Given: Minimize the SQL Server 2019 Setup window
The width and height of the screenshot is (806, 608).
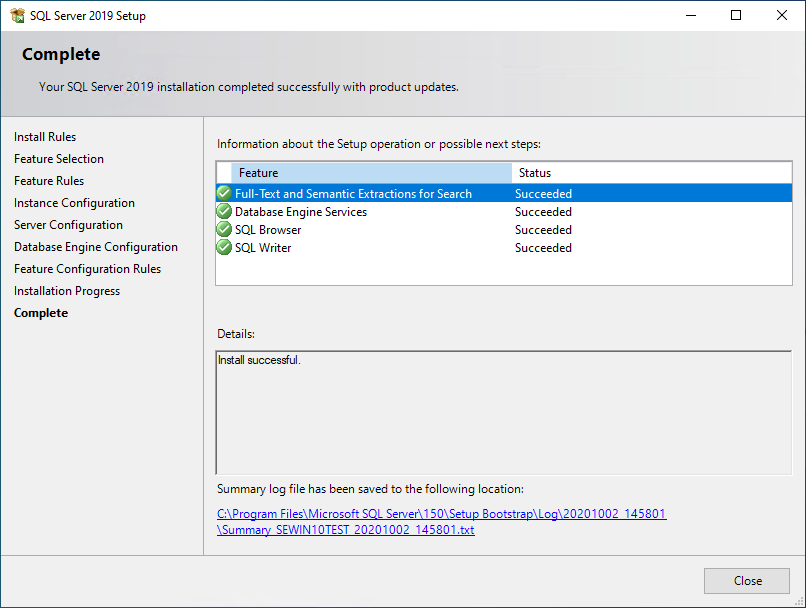Looking at the screenshot, I should pyautogui.click(x=690, y=15).
